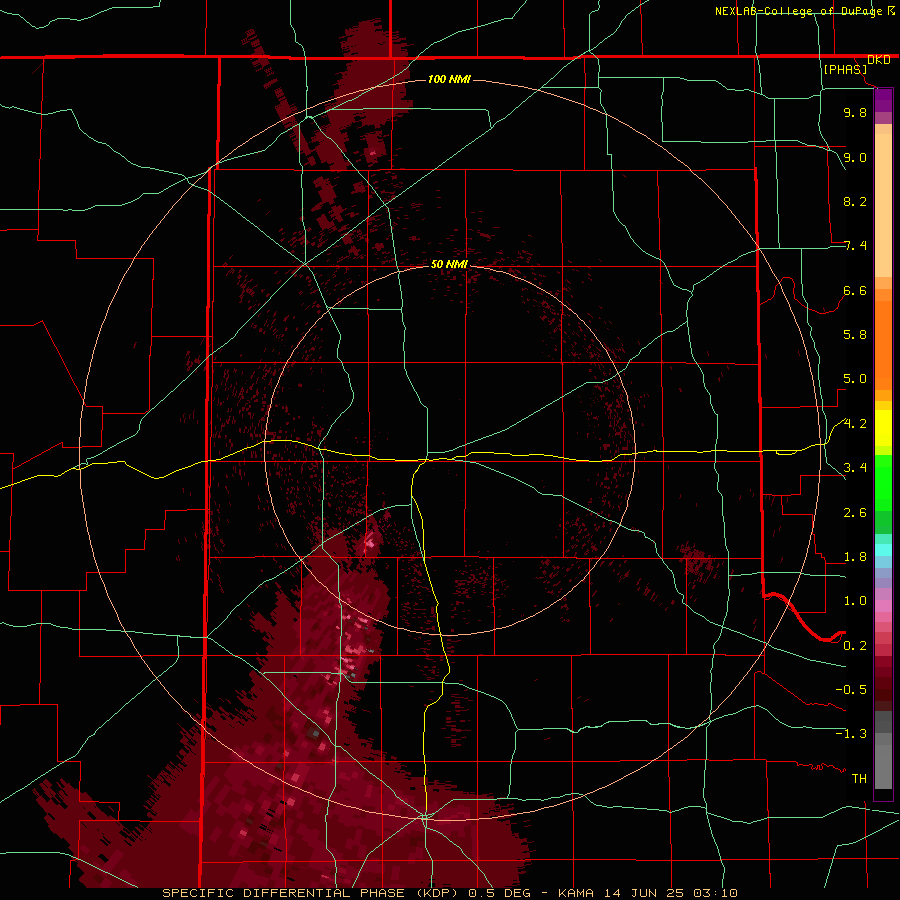Click the 100 NMI range ring label
This screenshot has width=900, height=900.
tap(449, 79)
